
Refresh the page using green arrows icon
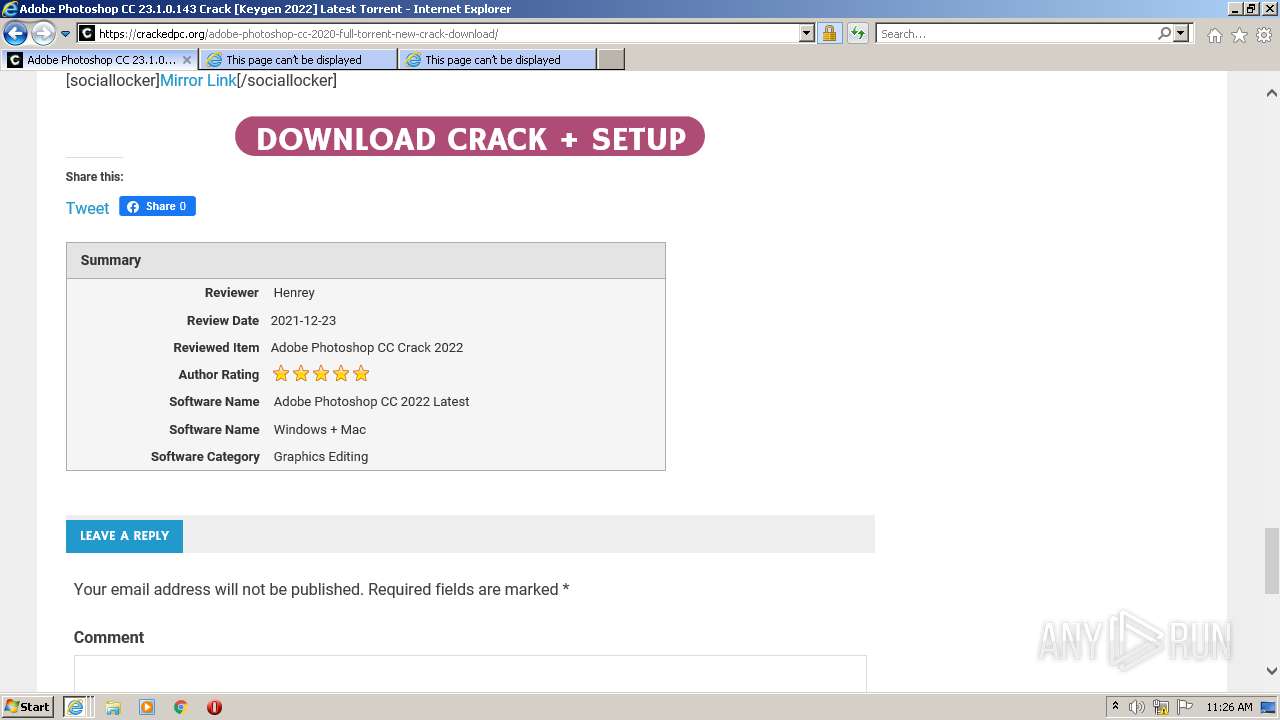858,33
